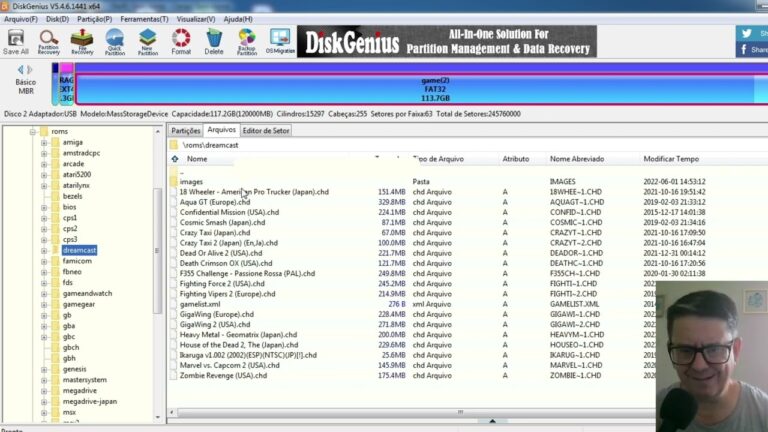Tick checkbox for Confidential Mission (USA).chd
The width and height of the screenshot is (768, 432).
coord(173,213)
